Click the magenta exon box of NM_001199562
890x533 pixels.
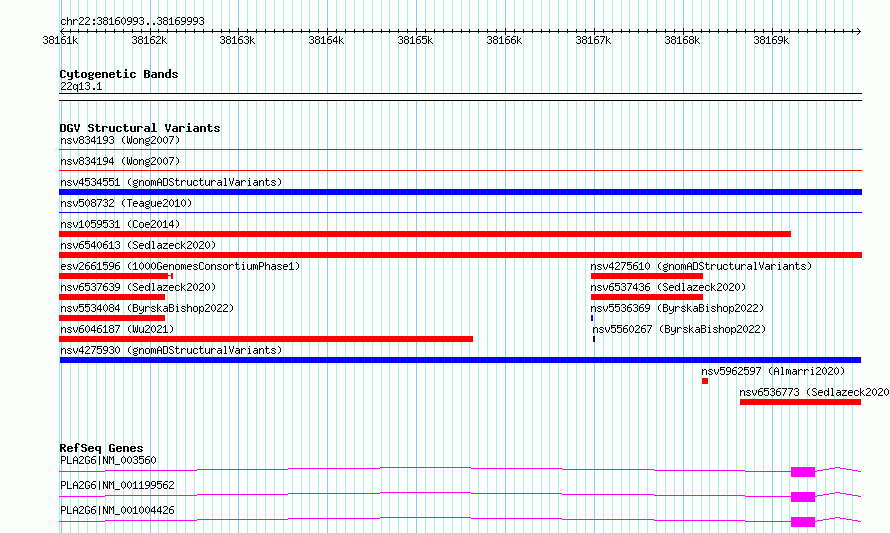point(803,497)
